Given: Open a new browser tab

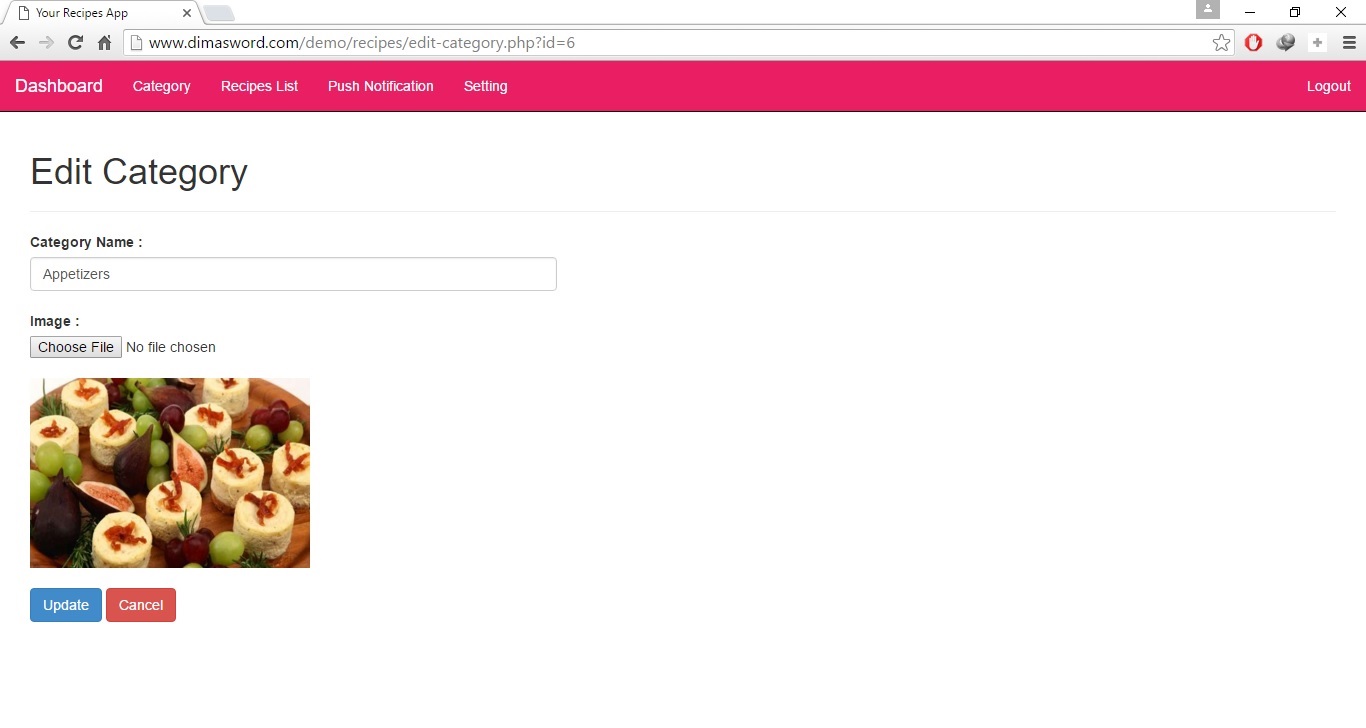Looking at the screenshot, I should 219,13.
